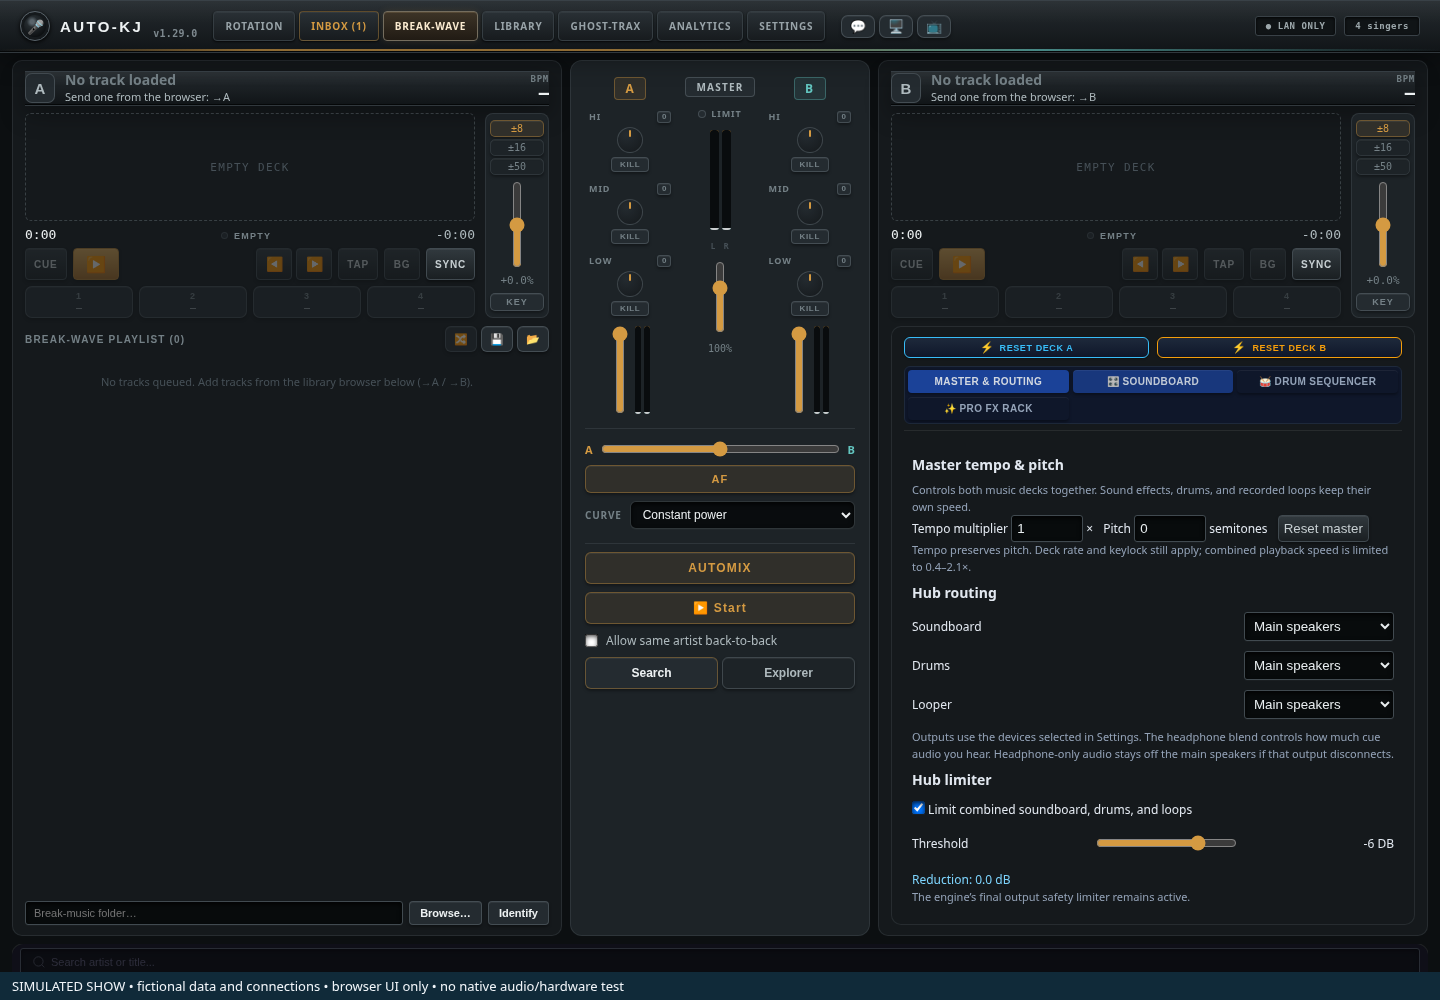Click the Deck A HI EQ knob
Image resolution: width=1440 pixels, height=1000 pixels.
(630, 140)
